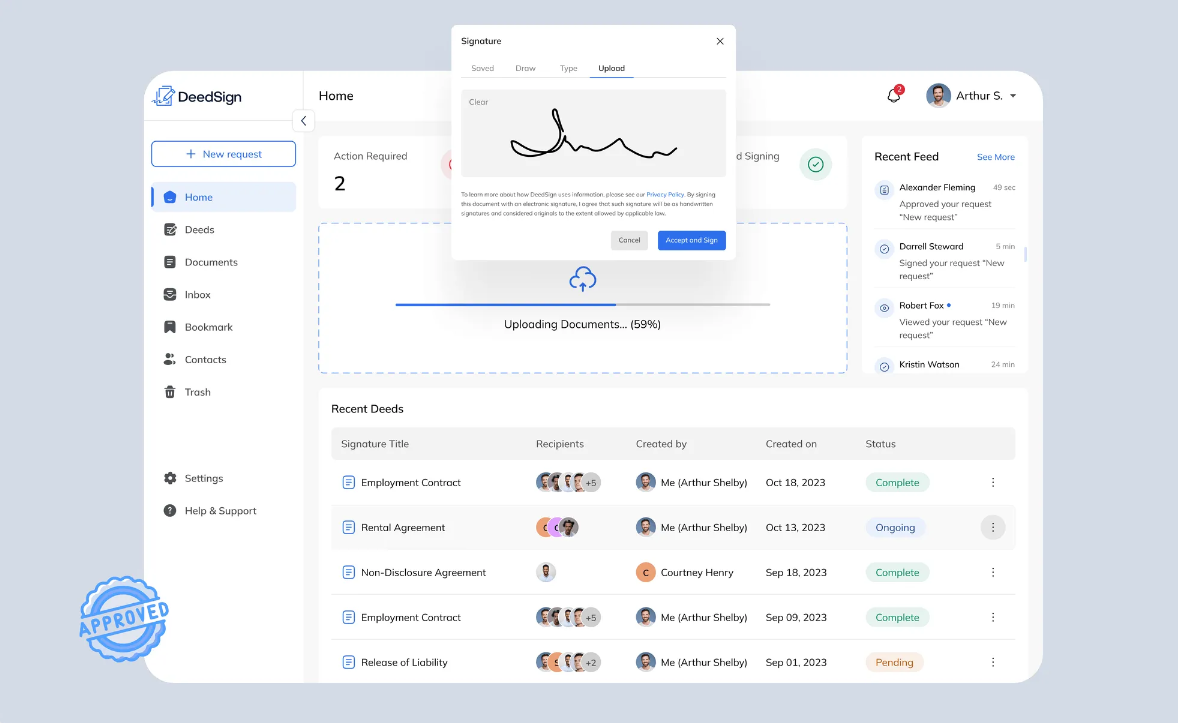The height and width of the screenshot is (723, 1178).
Task: Open the Bookmark section
Action: [206, 326]
